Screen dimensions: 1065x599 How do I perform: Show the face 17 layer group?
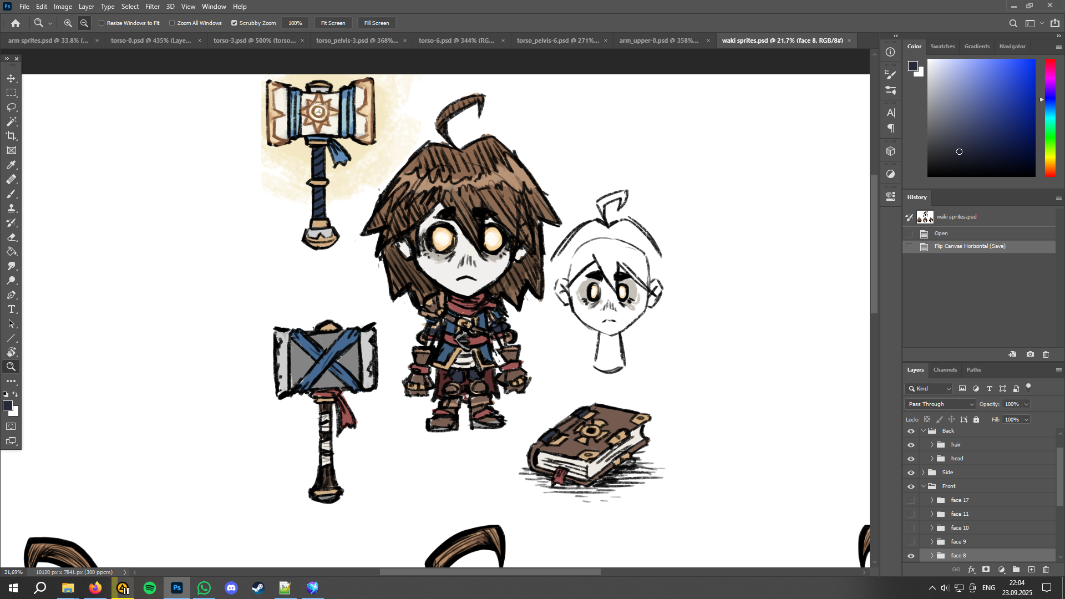pyautogui.click(x=911, y=500)
